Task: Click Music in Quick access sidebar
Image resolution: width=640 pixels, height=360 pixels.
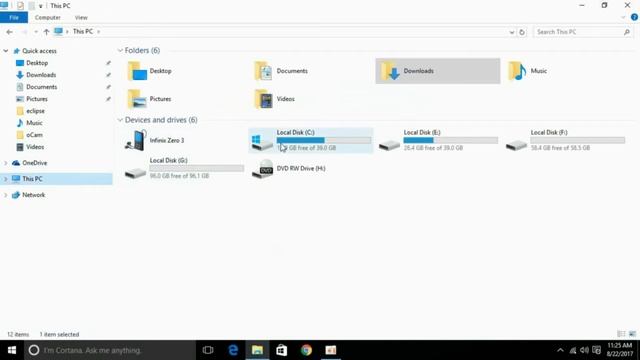Action: tap(34, 123)
